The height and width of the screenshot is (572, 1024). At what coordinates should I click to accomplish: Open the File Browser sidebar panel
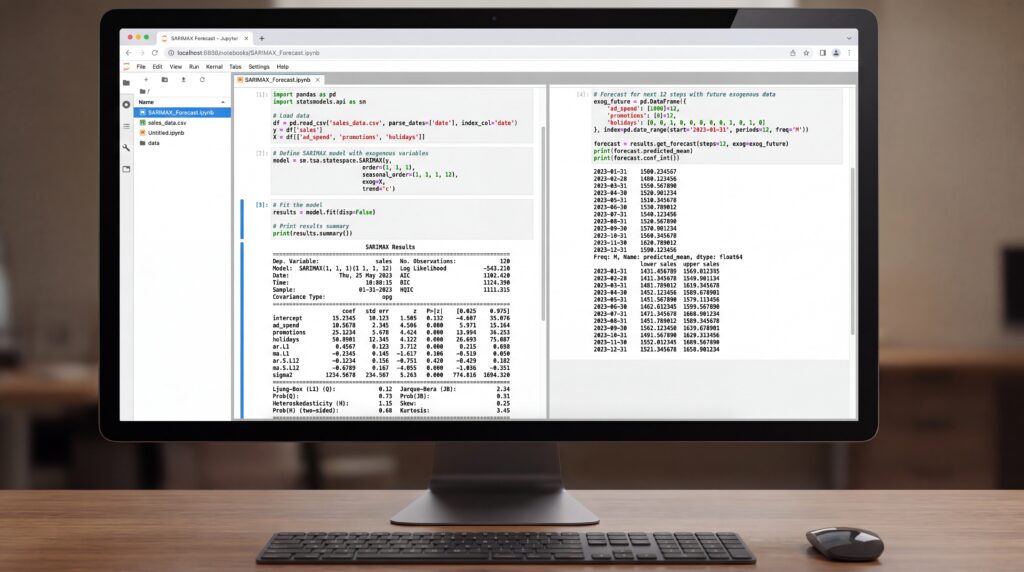pos(126,83)
